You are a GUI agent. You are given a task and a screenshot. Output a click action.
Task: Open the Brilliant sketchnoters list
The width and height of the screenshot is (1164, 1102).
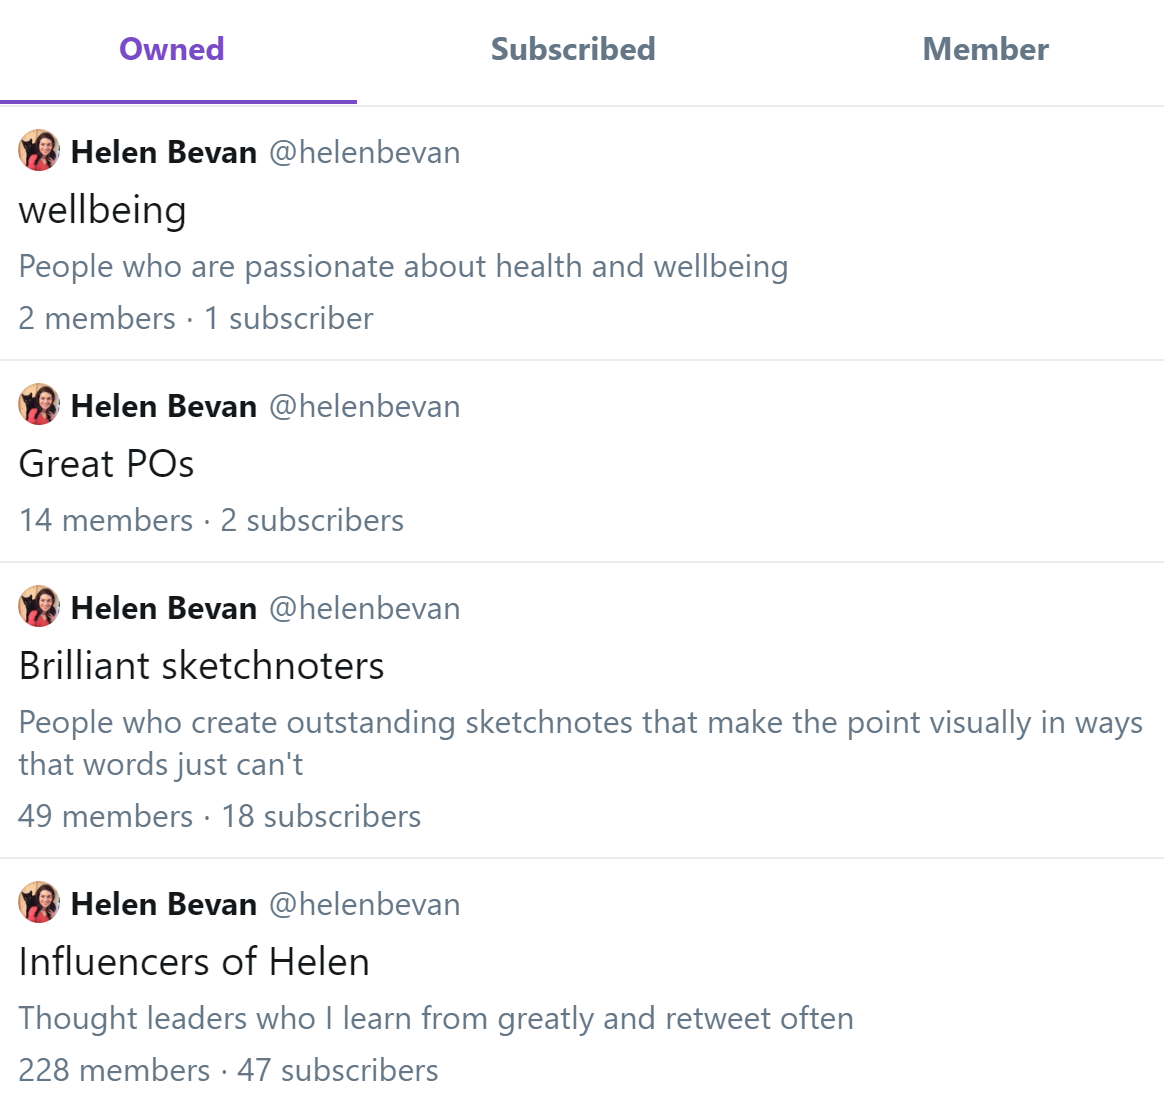tap(201, 666)
